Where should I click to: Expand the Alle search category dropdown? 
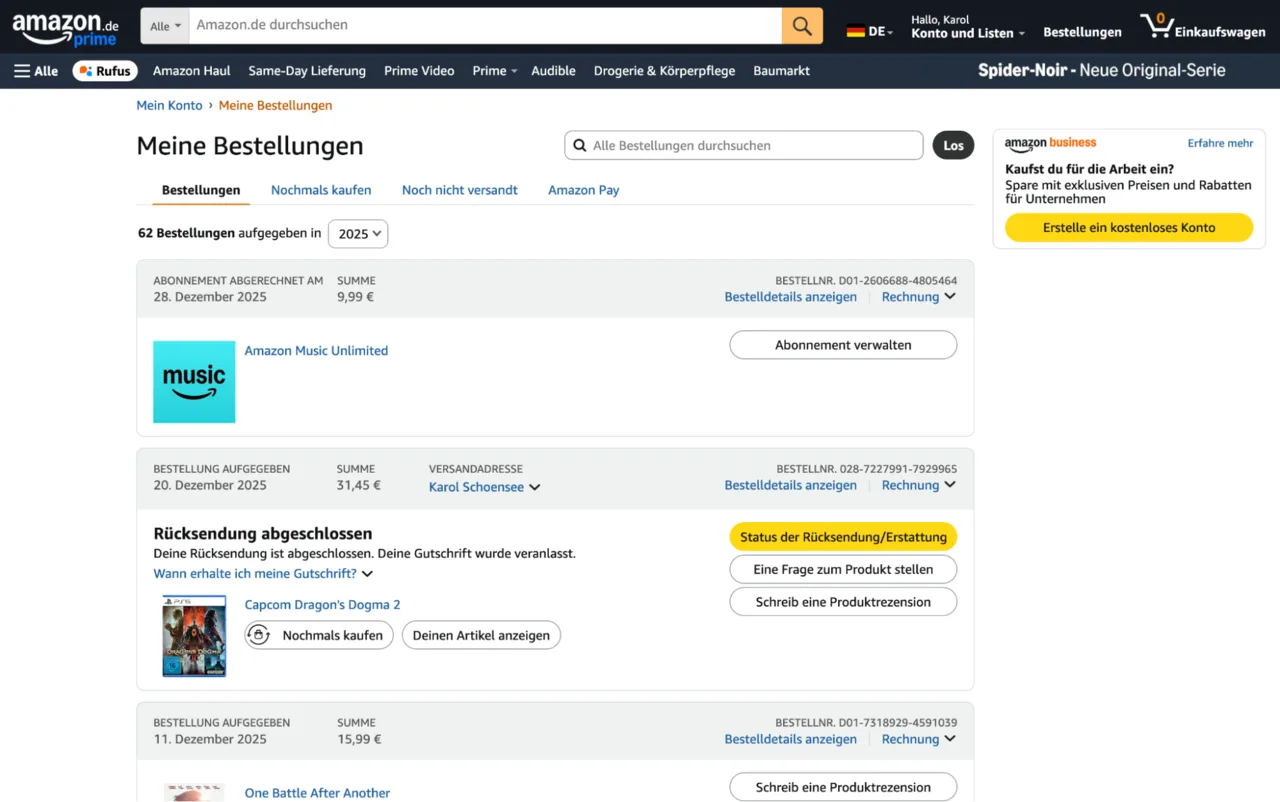(x=165, y=26)
